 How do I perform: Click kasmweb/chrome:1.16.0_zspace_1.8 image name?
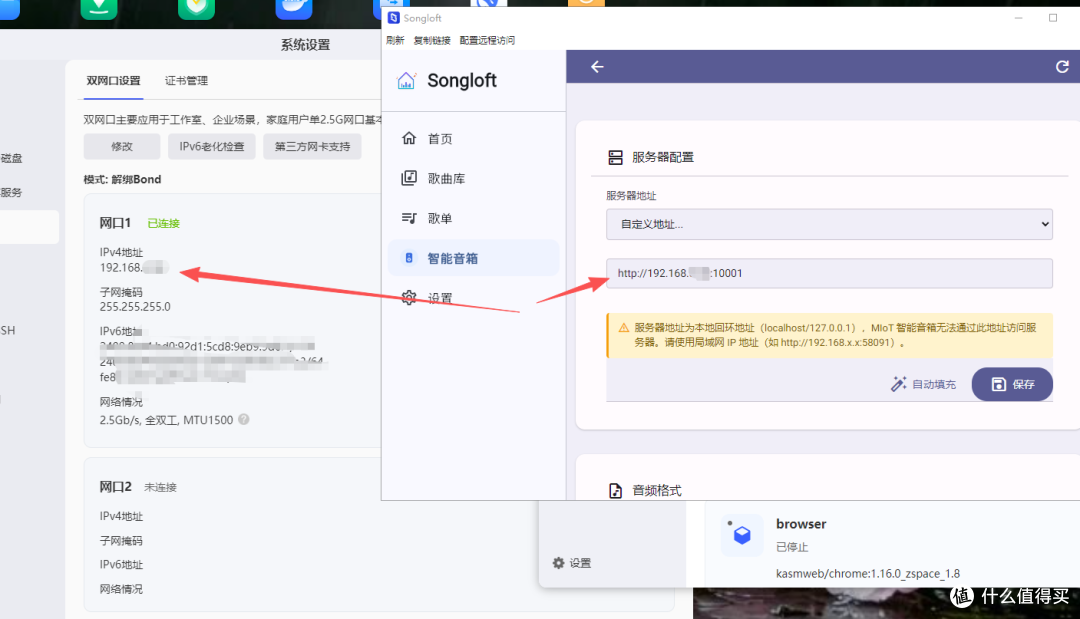coord(868,574)
